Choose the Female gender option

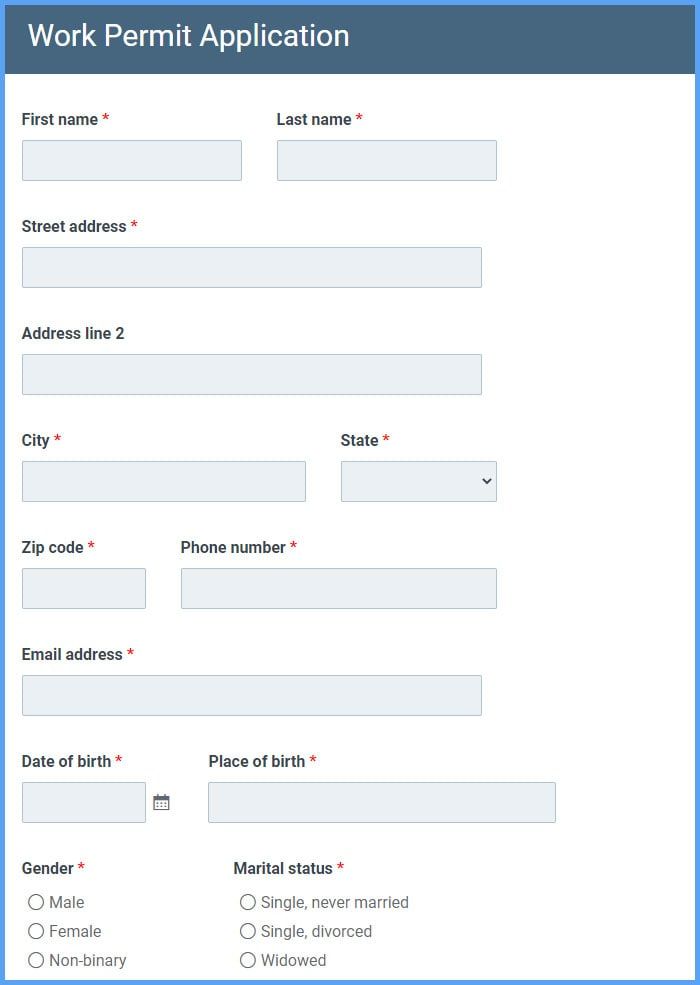coord(36,931)
